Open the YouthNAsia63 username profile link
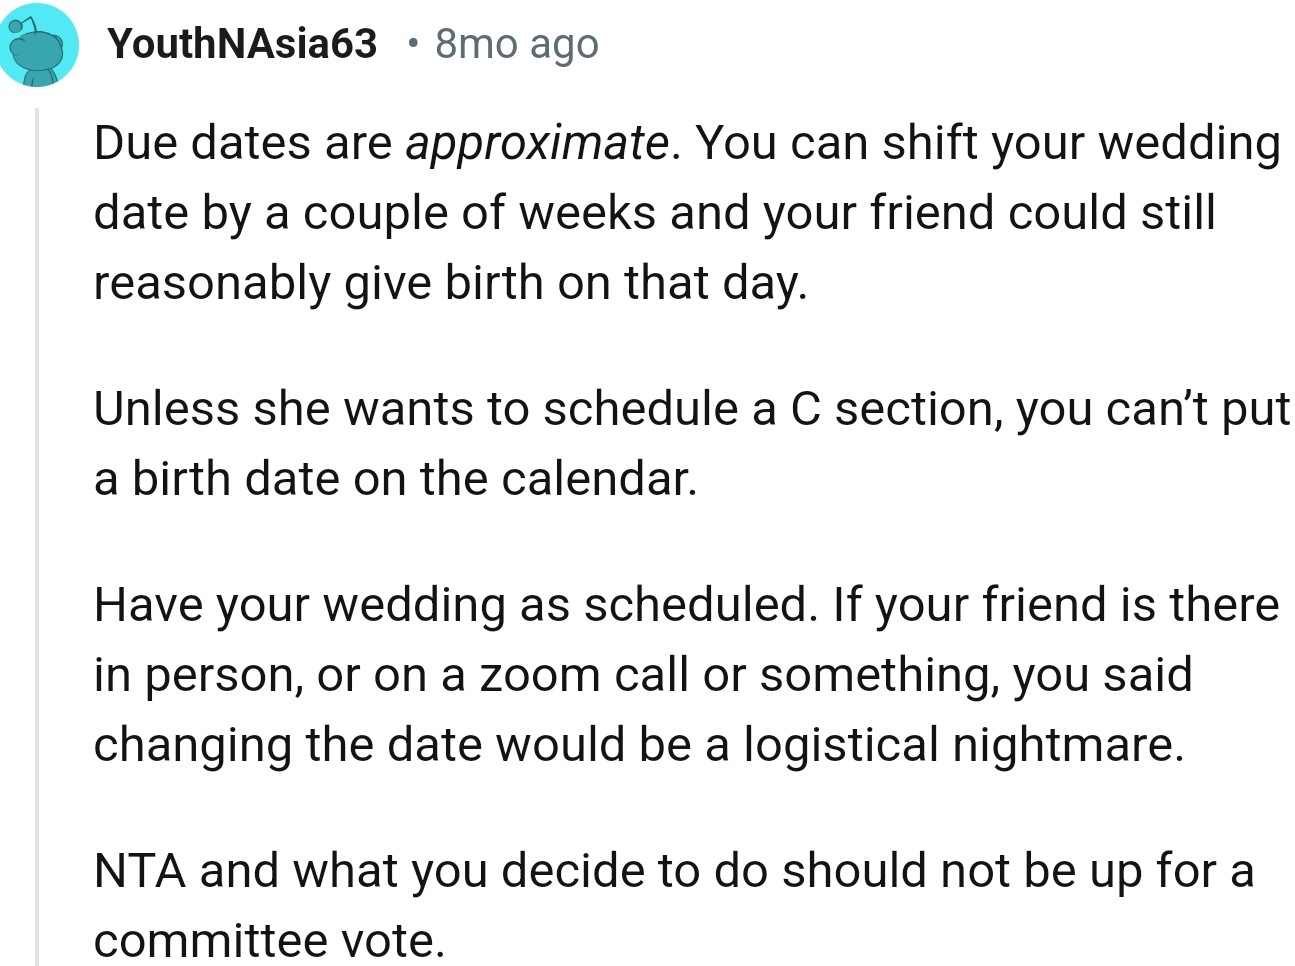 click(242, 43)
